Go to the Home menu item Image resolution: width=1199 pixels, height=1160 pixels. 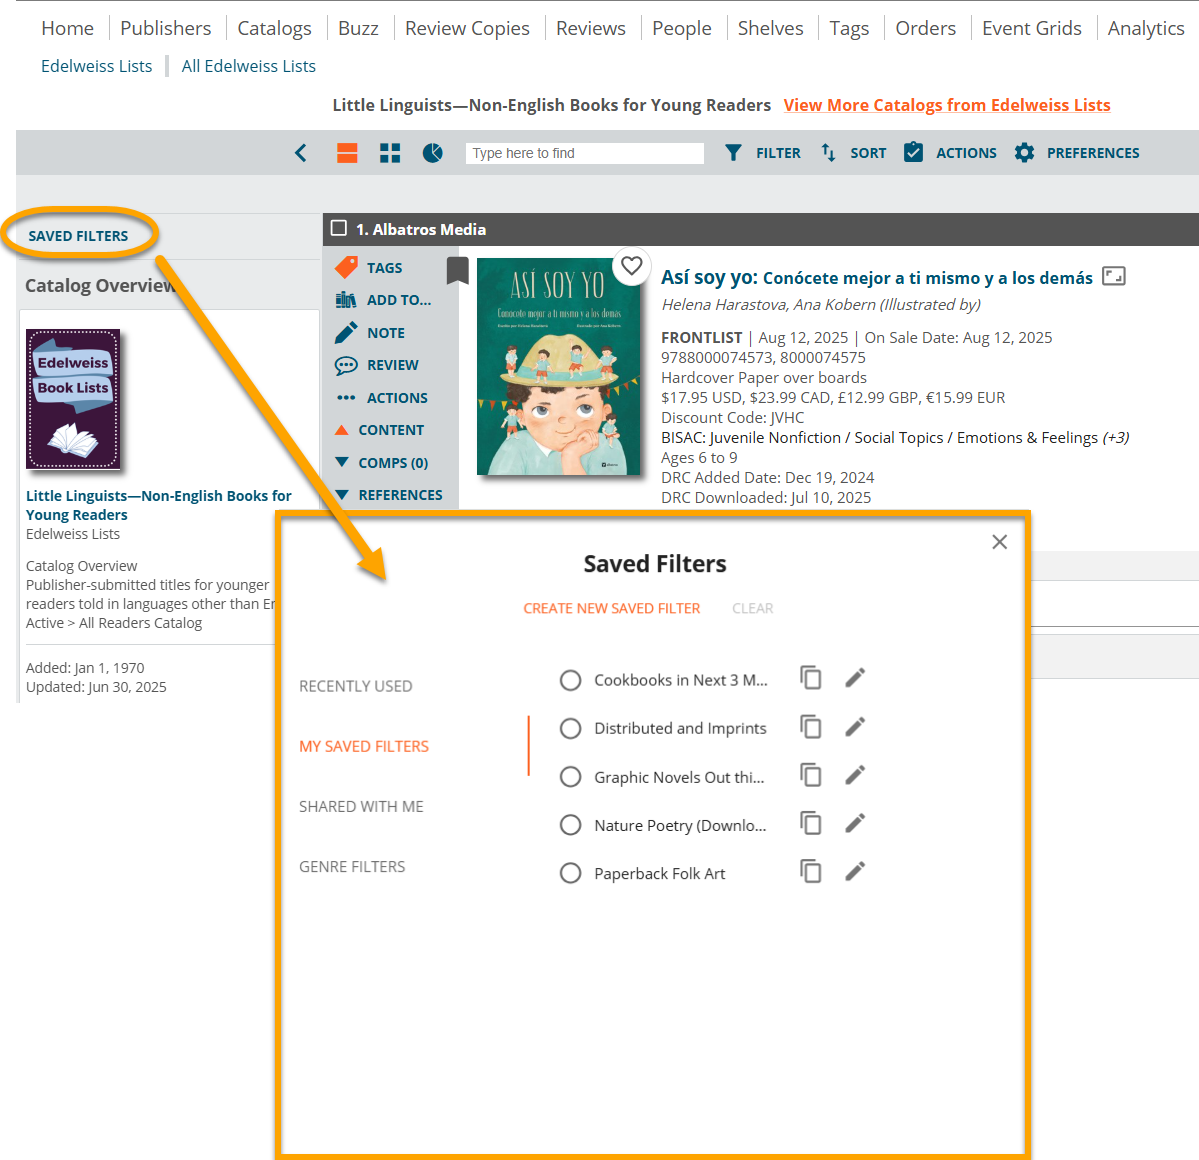[67, 28]
